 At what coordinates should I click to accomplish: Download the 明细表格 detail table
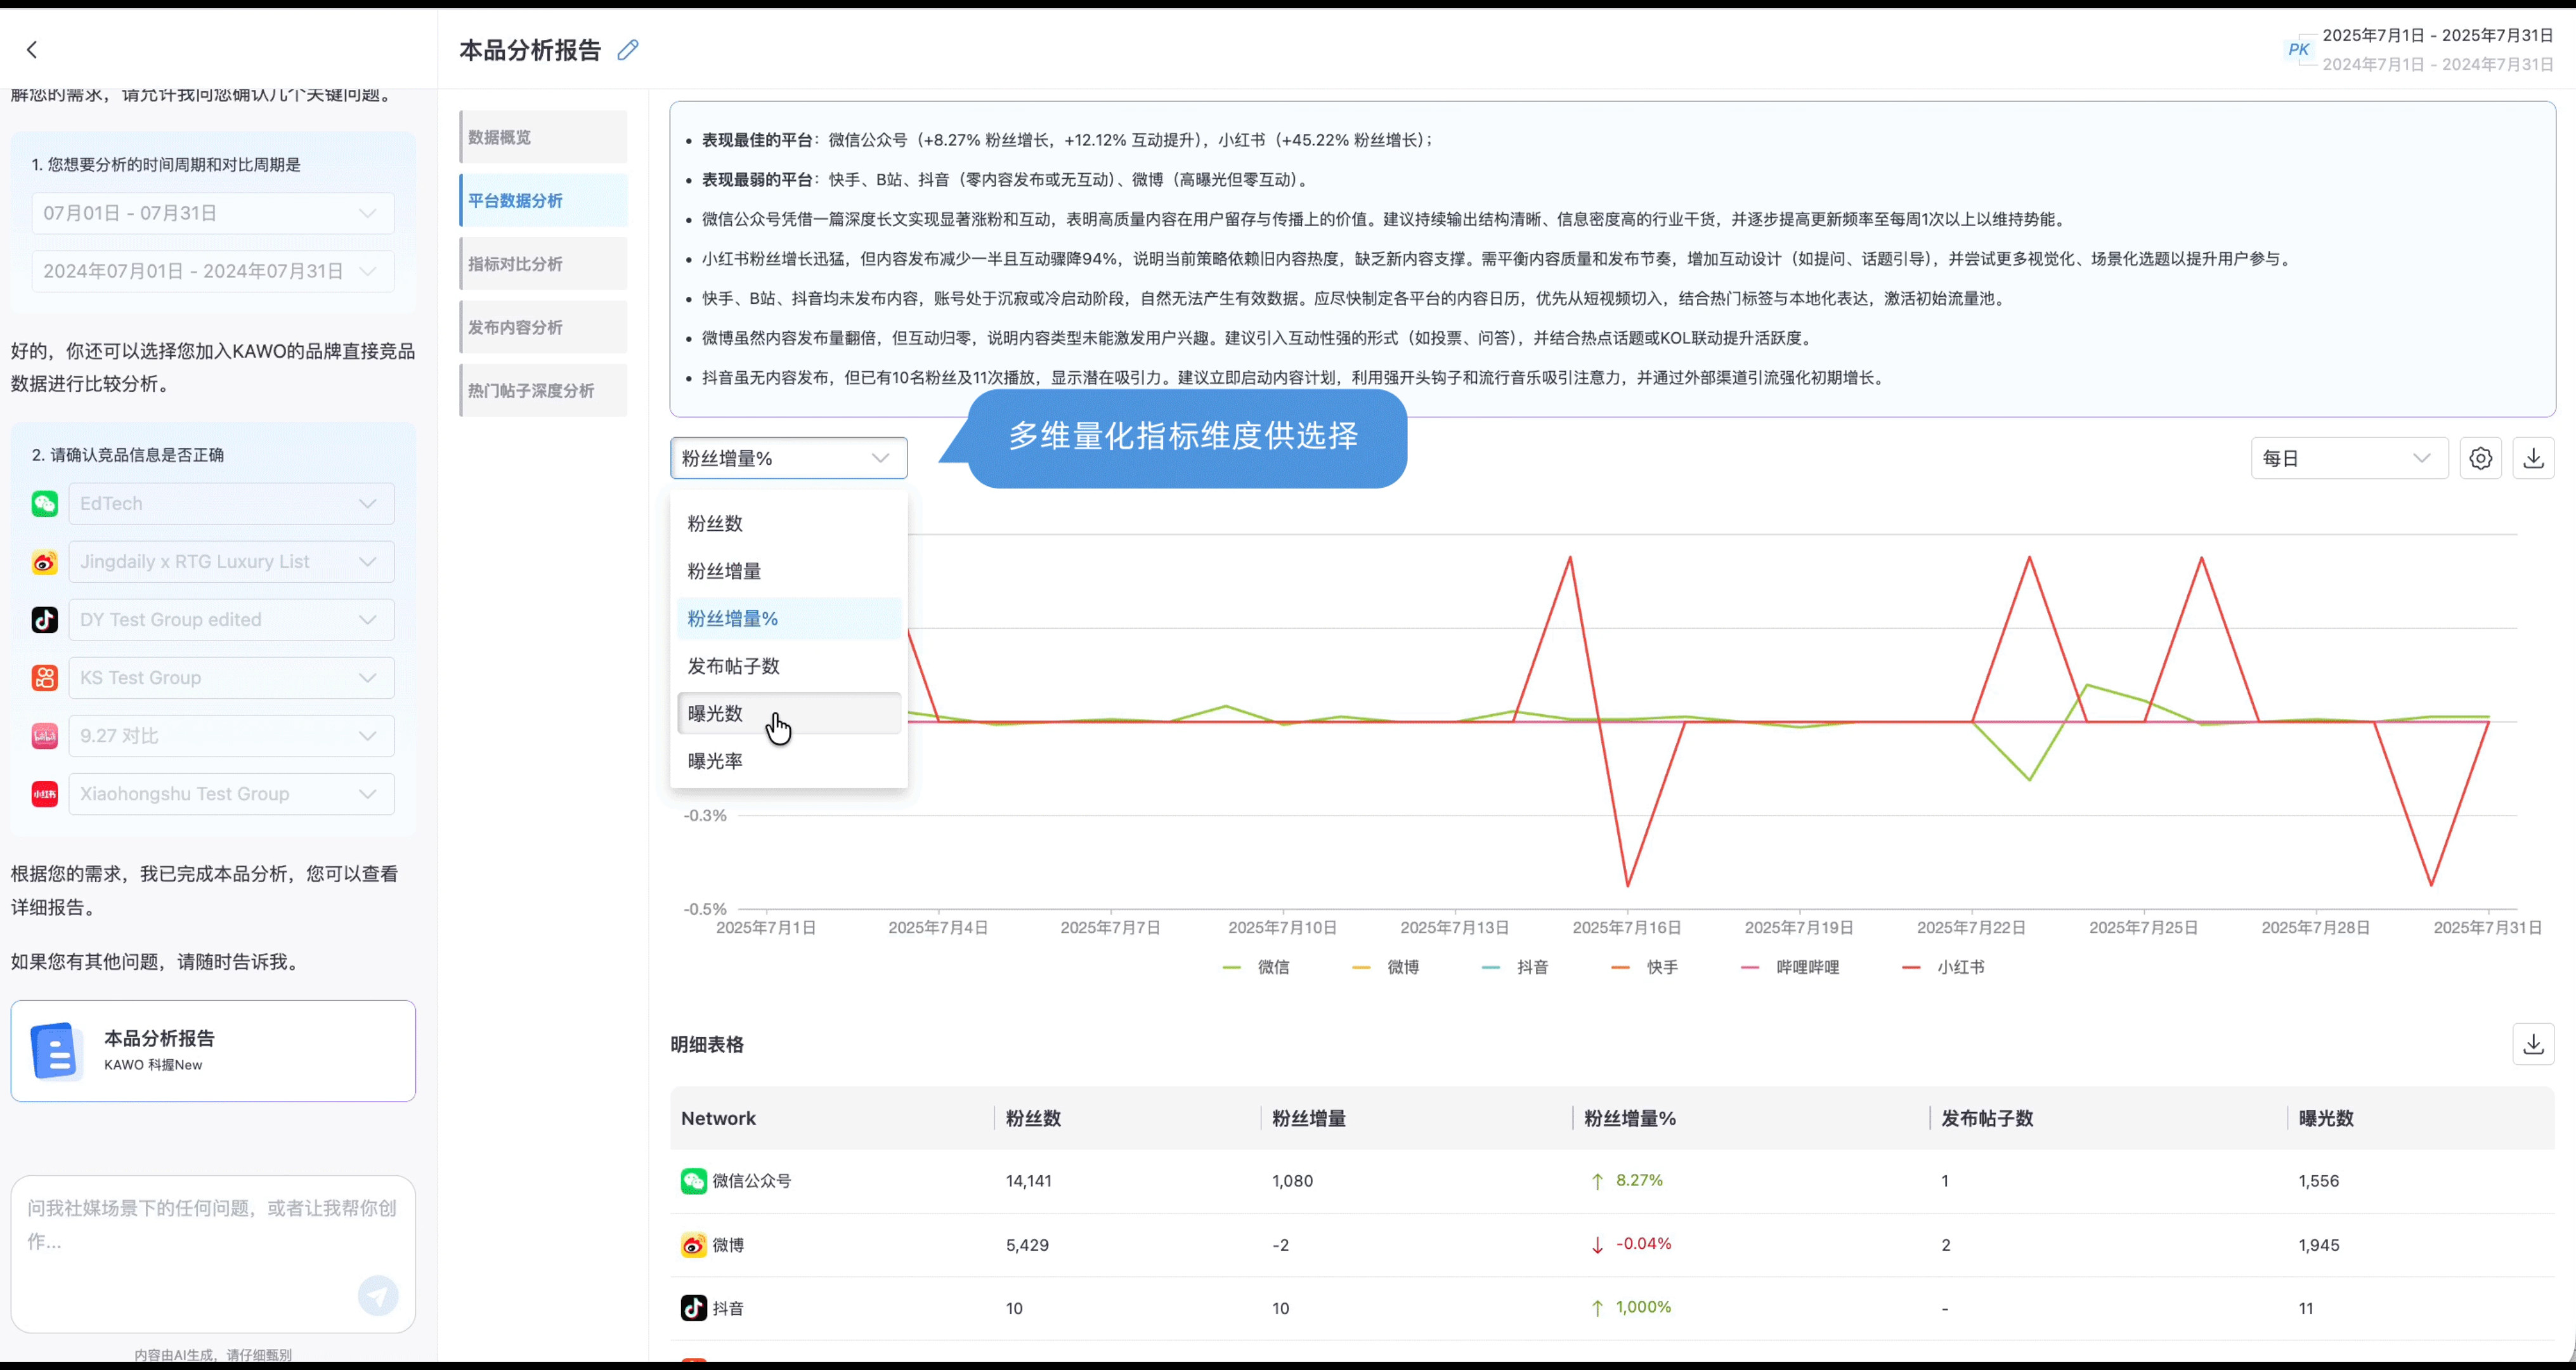(2533, 1044)
